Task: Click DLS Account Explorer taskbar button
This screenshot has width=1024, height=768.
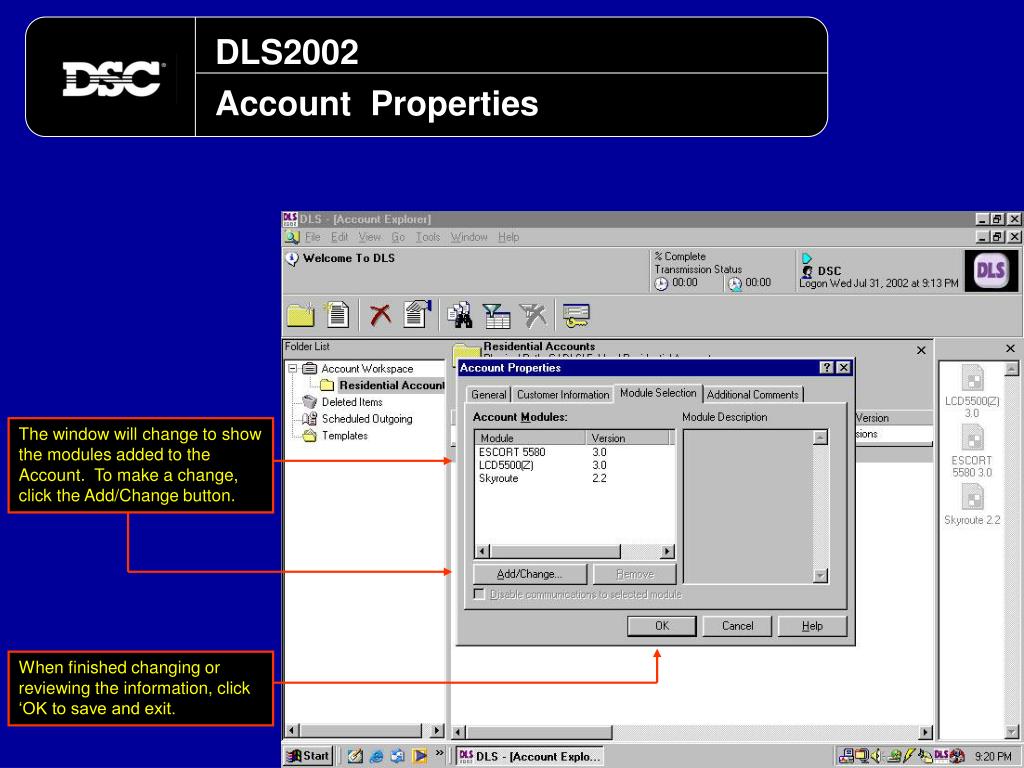Action: coord(530,756)
